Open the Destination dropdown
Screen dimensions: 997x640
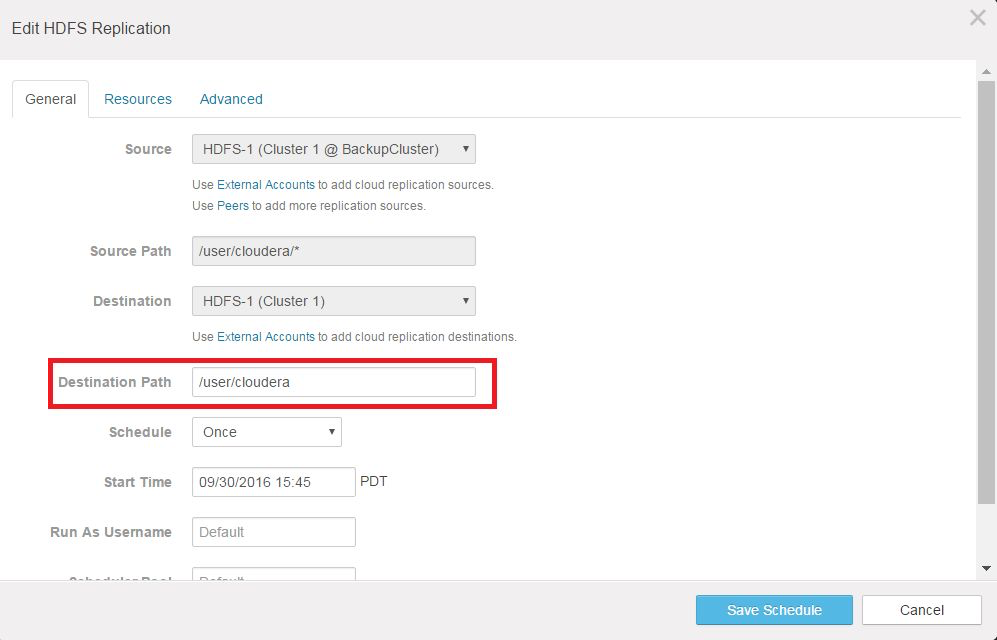coord(333,301)
